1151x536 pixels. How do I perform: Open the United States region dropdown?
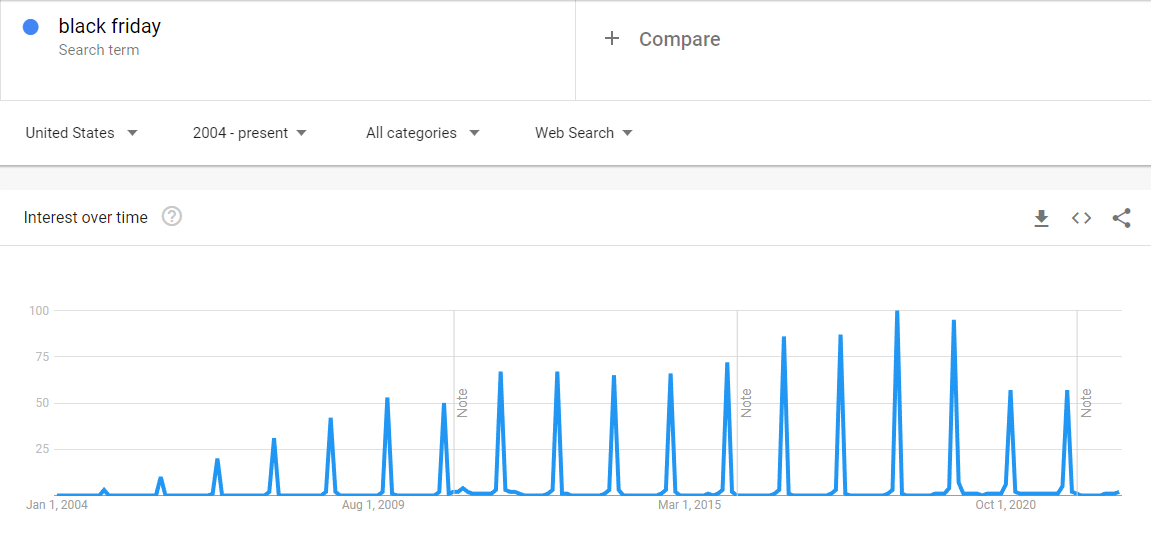tap(81, 133)
